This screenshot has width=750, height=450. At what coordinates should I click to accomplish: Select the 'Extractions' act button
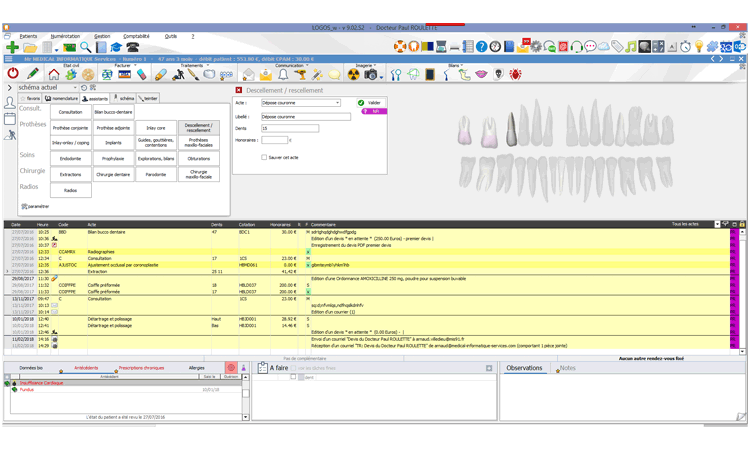(70, 174)
